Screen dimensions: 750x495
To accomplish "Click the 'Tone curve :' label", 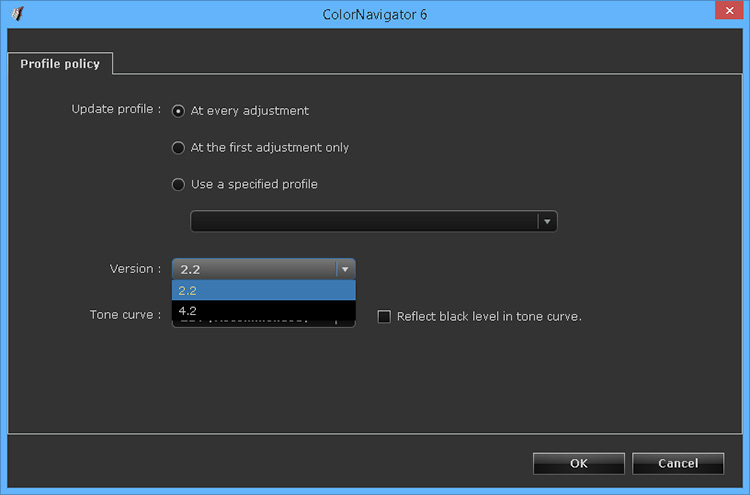I will [125, 315].
